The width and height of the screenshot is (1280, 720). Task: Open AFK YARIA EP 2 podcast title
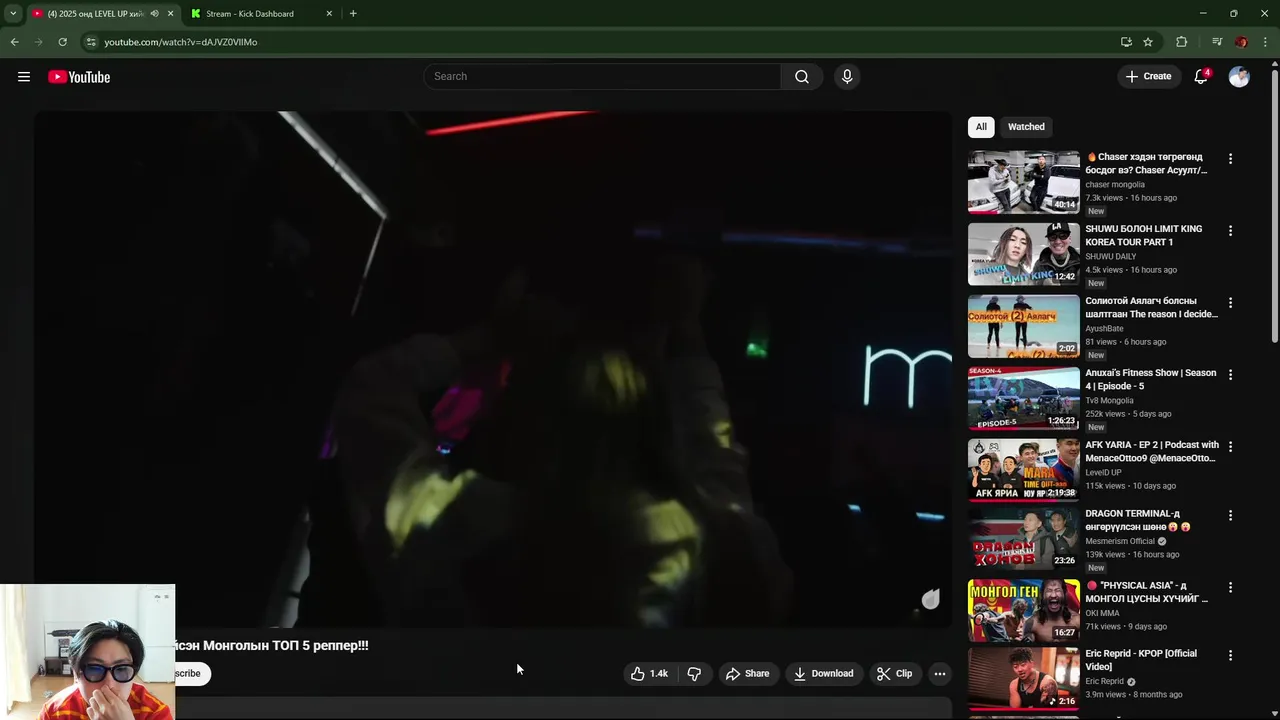1152,451
